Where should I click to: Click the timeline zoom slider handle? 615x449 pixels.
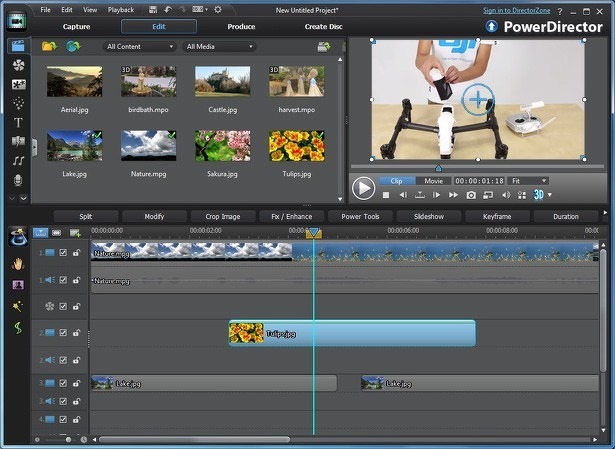[68, 439]
